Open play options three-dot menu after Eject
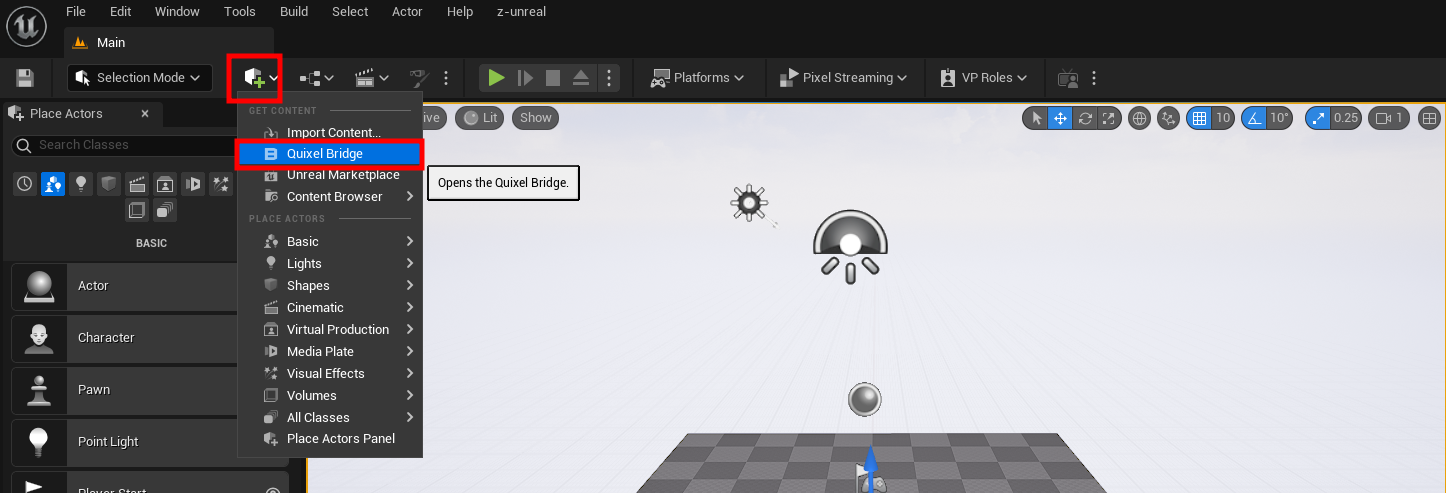This screenshot has width=1446, height=493. coord(609,78)
